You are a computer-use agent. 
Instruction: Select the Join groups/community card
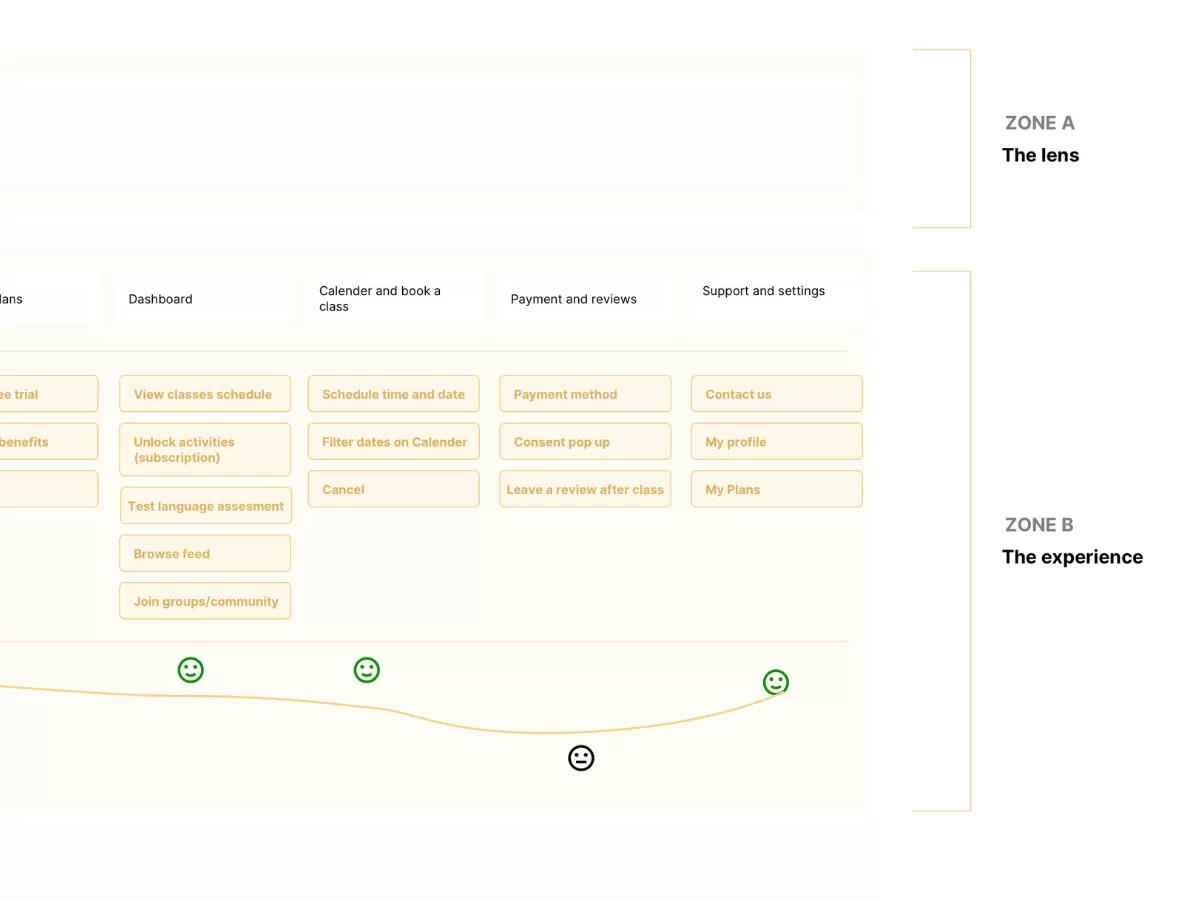pos(205,601)
